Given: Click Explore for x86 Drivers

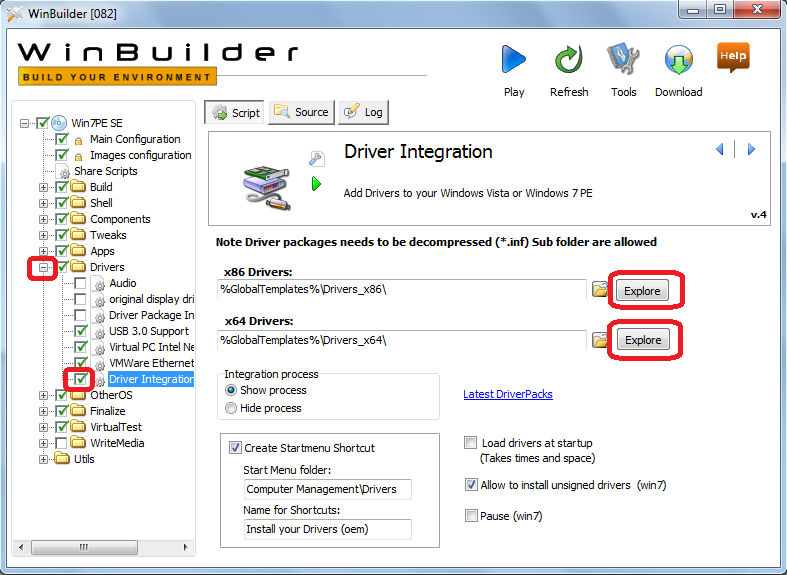Looking at the screenshot, I should pos(642,291).
